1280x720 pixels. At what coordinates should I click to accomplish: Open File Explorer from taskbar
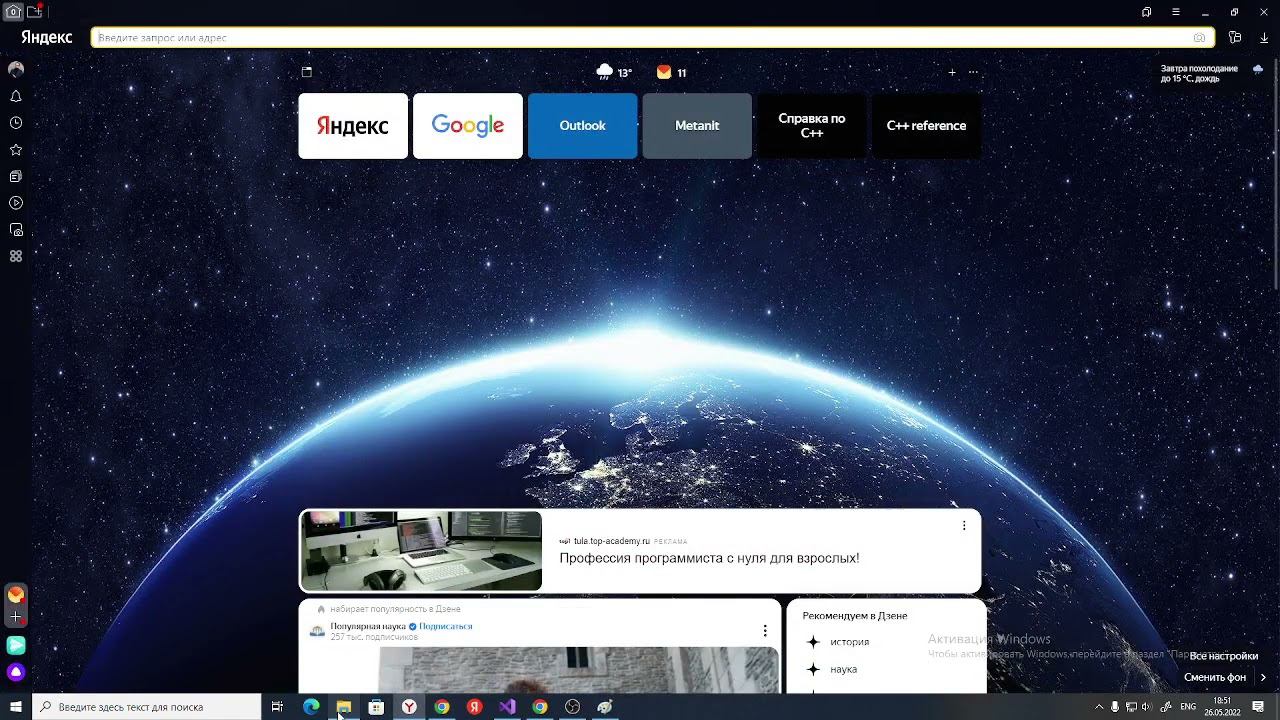coord(344,707)
